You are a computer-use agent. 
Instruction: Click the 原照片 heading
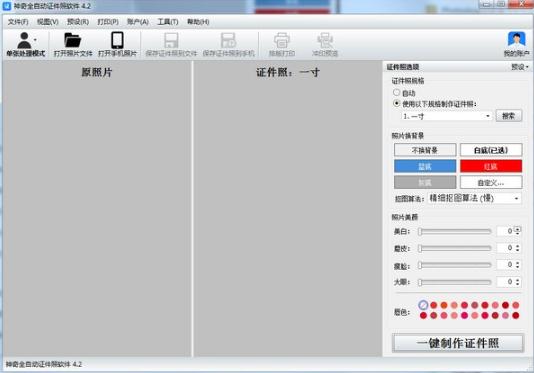[x=97, y=72]
